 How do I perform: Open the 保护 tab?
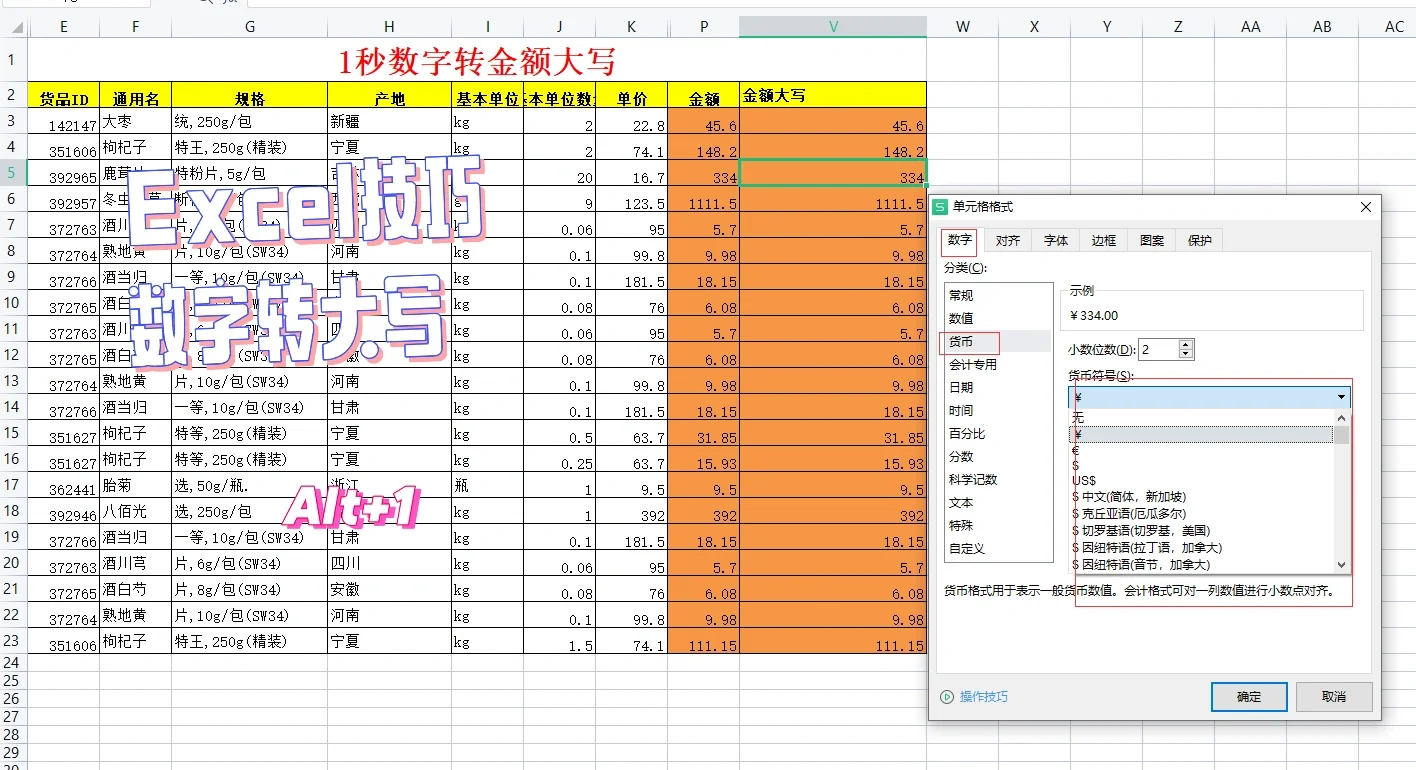tap(1200, 241)
